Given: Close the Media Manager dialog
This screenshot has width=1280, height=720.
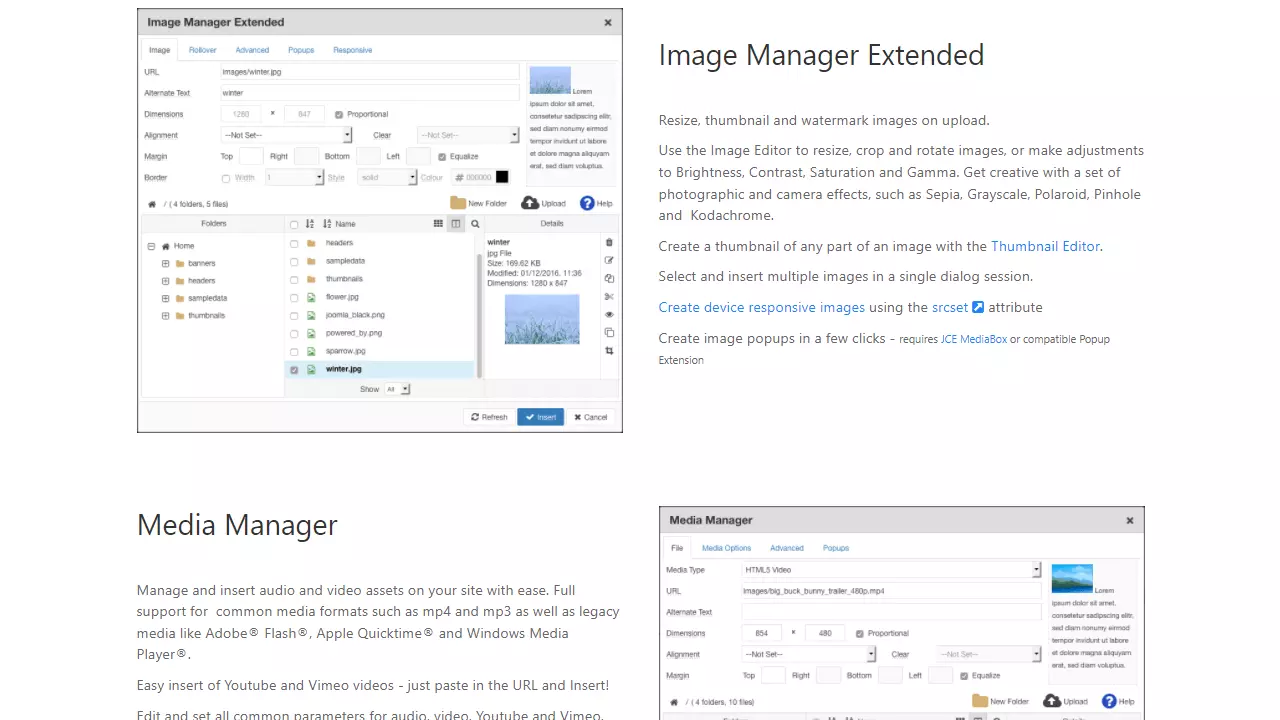Looking at the screenshot, I should (x=1130, y=520).
